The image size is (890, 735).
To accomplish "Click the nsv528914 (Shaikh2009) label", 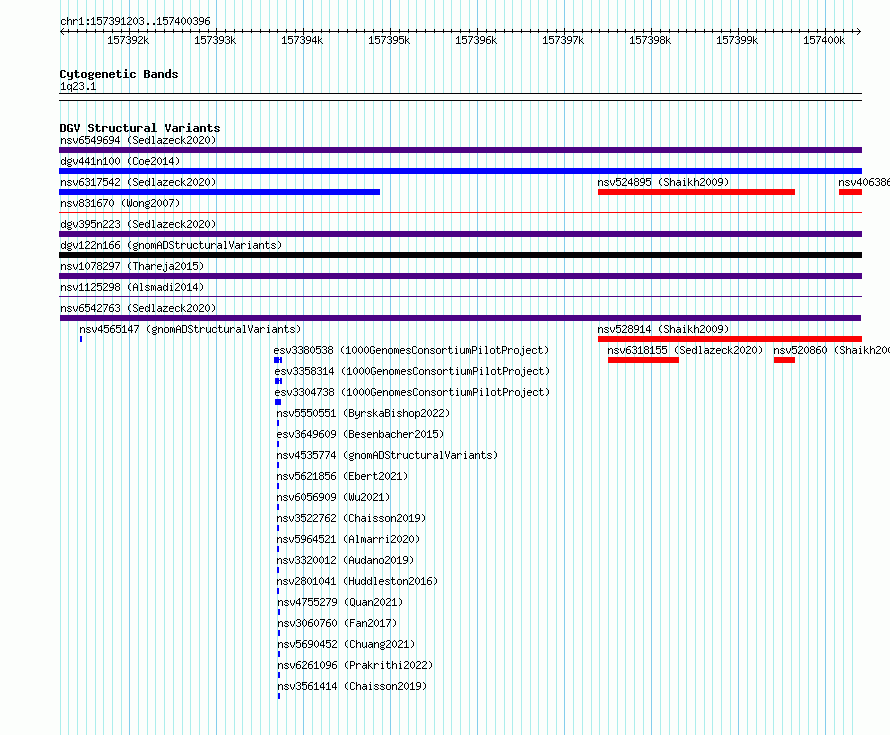I will (x=663, y=329).
